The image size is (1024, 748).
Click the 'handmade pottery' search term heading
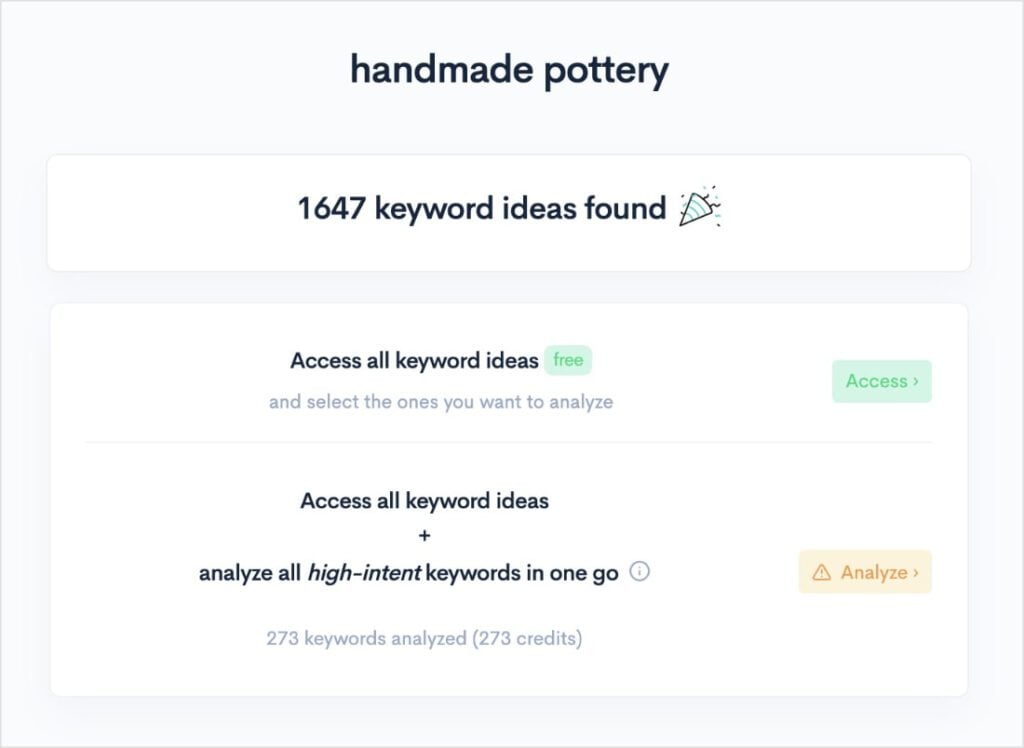pyautogui.click(x=511, y=70)
